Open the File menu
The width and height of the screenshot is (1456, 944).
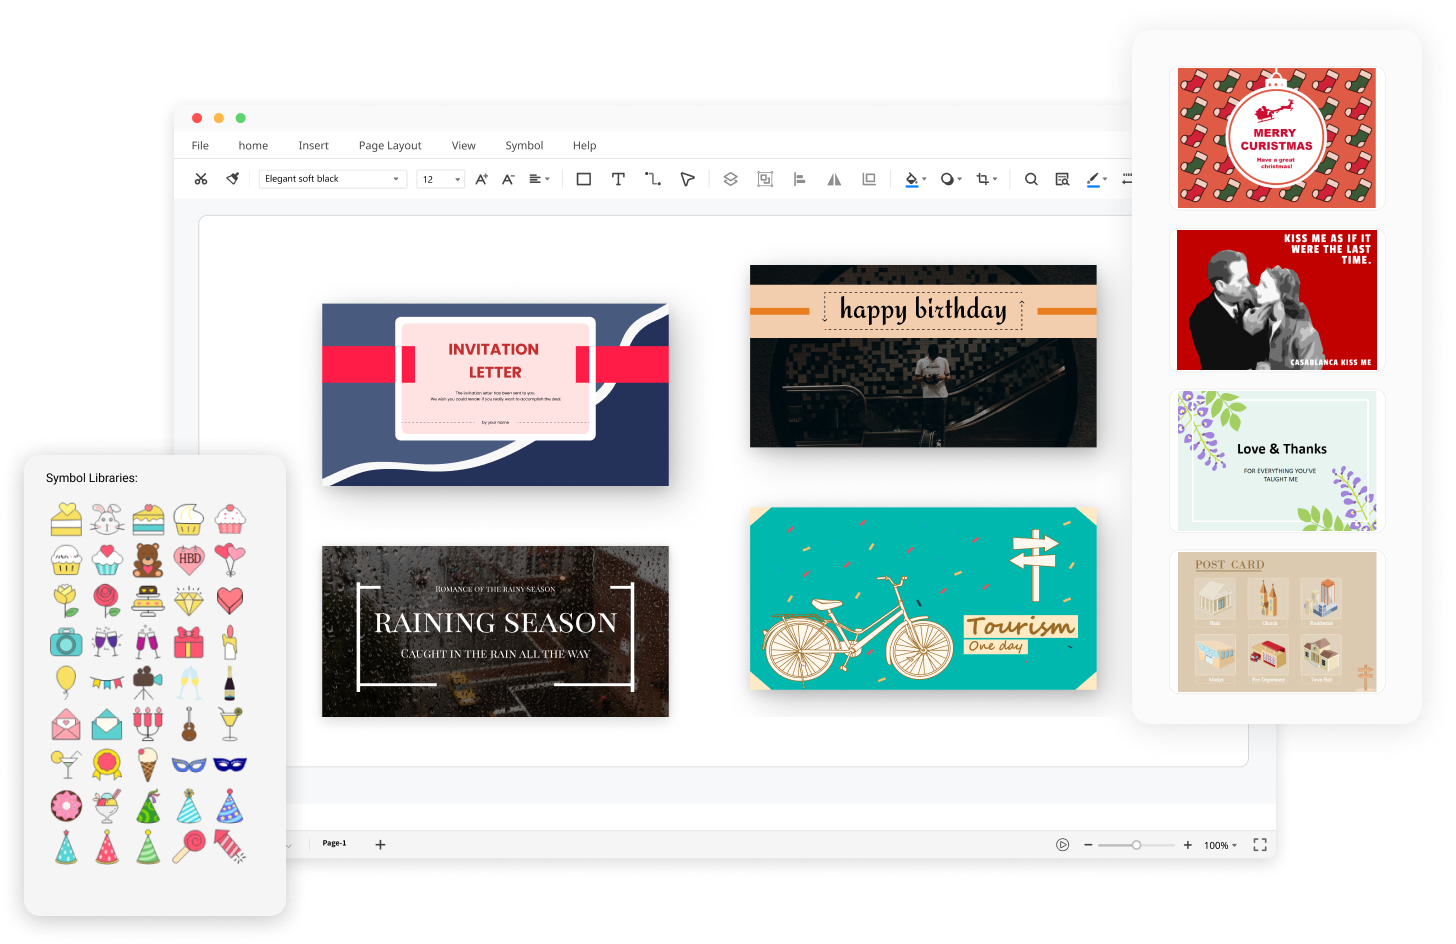click(200, 146)
